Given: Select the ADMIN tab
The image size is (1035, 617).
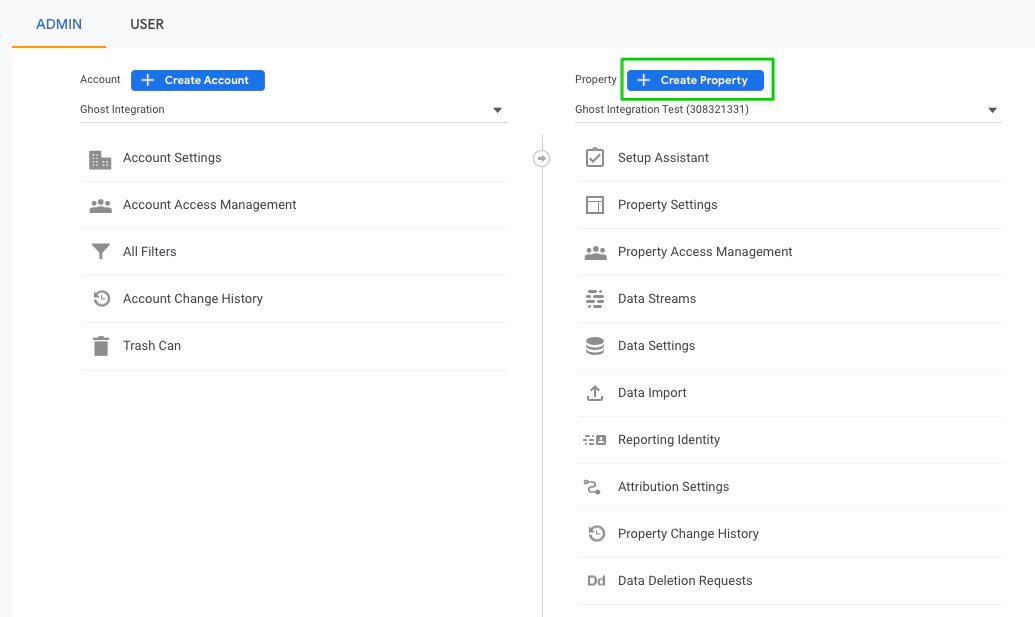Looking at the screenshot, I should click(59, 24).
